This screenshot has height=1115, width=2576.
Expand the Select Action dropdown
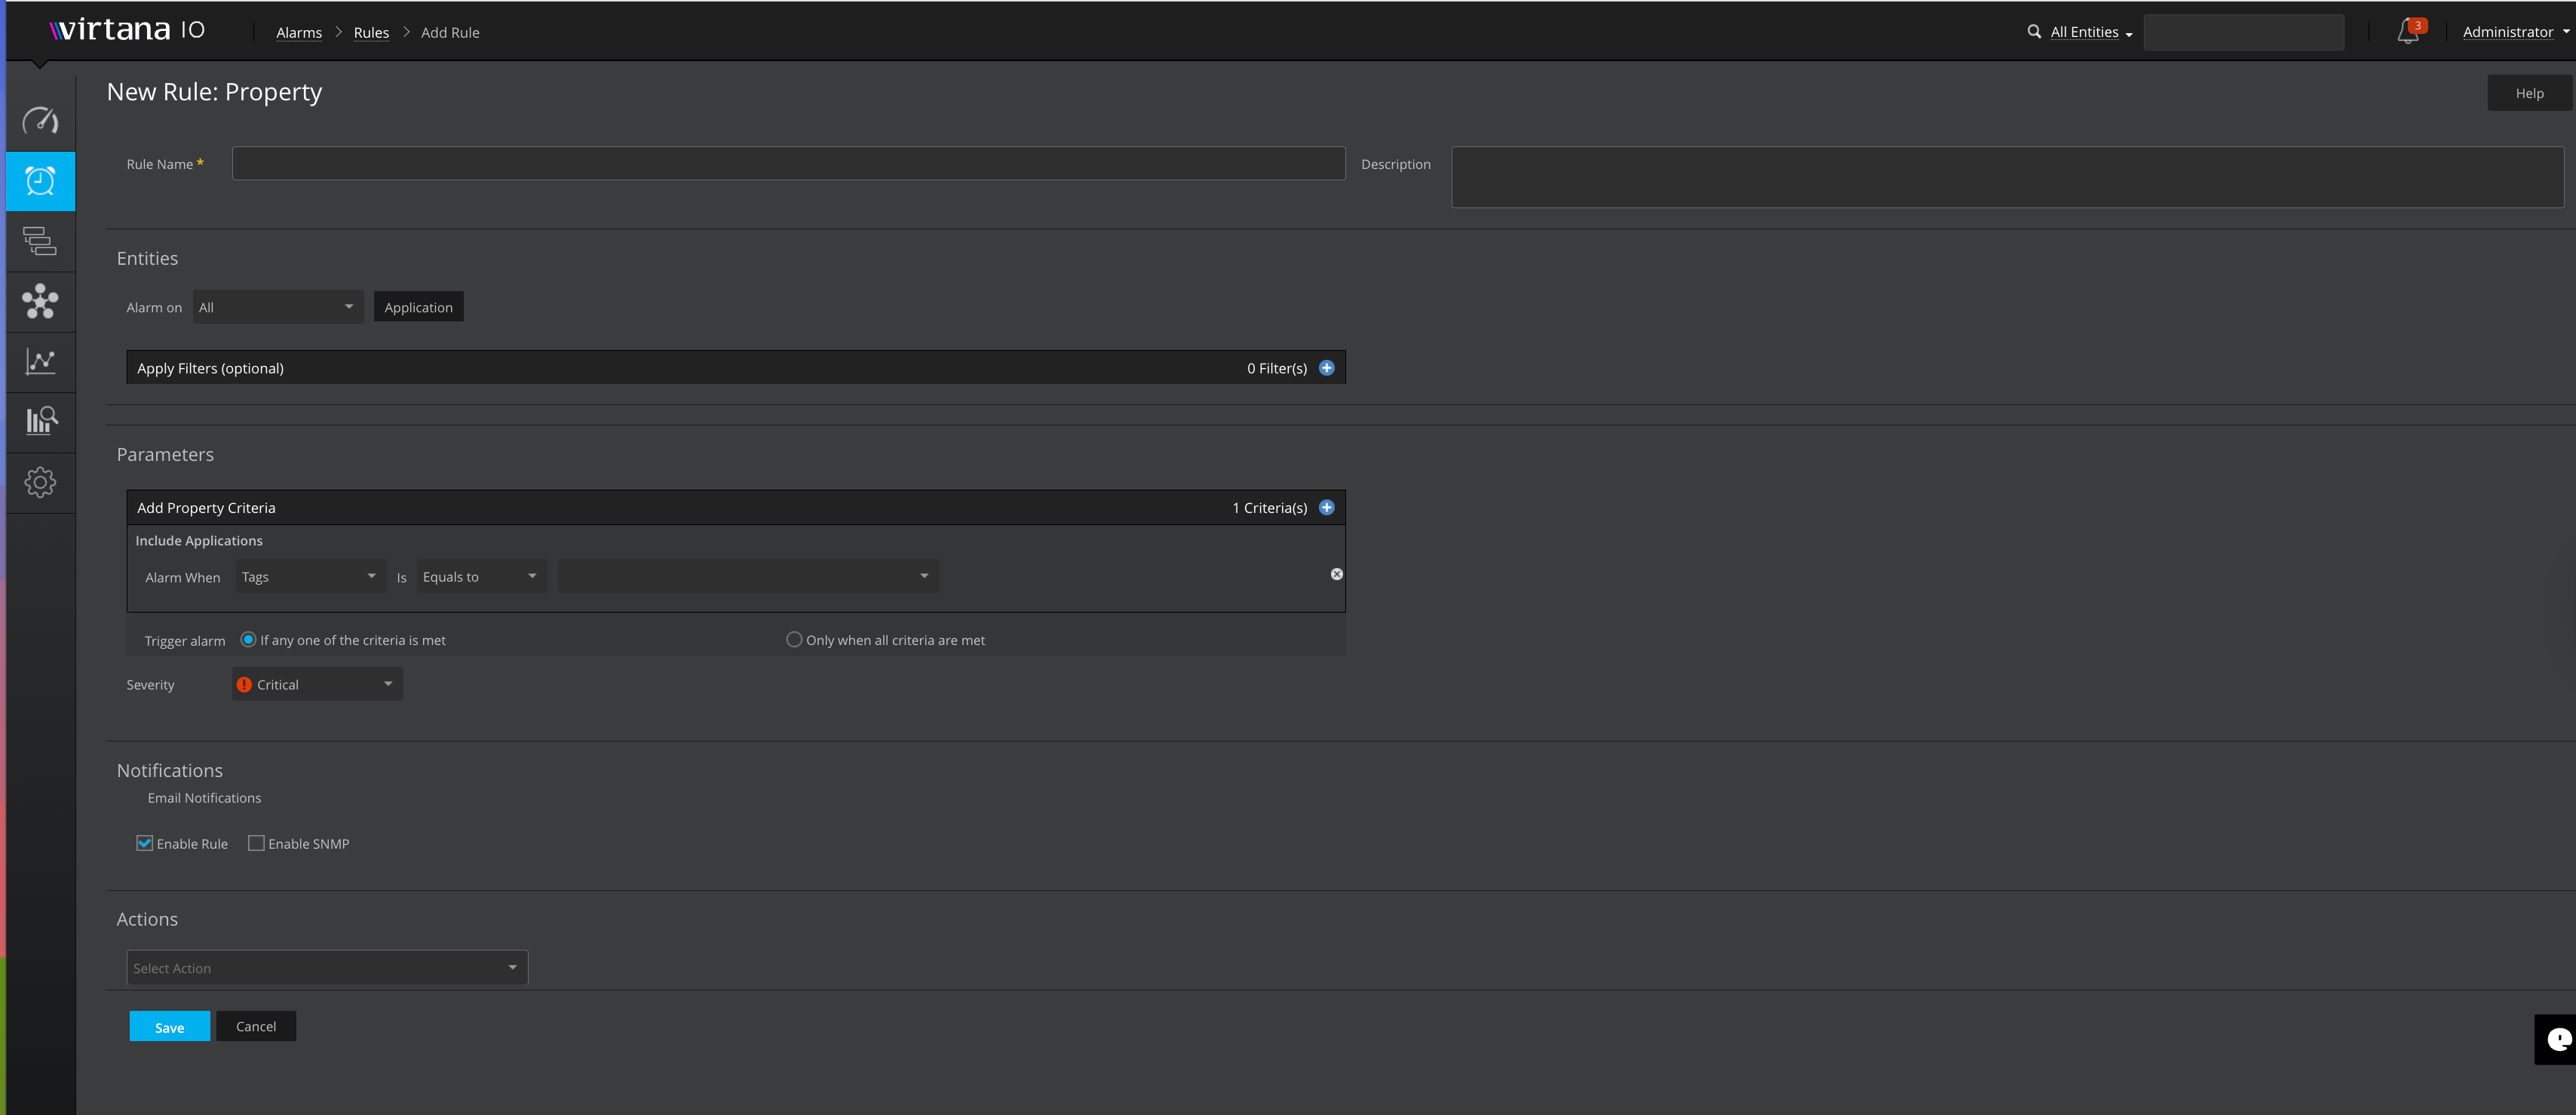point(326,968)
